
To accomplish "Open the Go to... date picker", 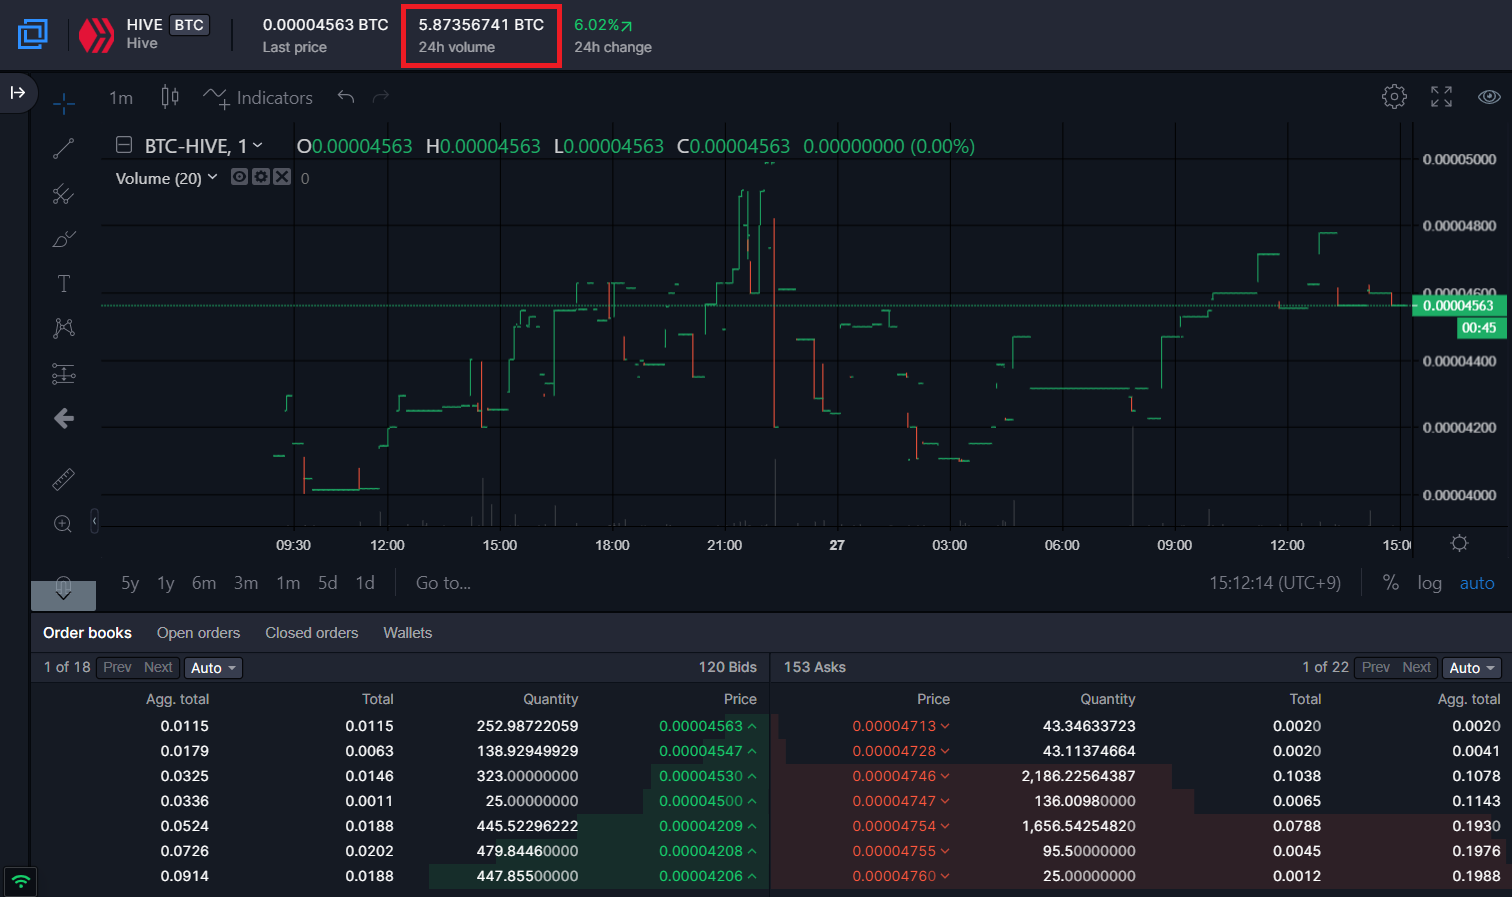I will (x=443, y=583).
